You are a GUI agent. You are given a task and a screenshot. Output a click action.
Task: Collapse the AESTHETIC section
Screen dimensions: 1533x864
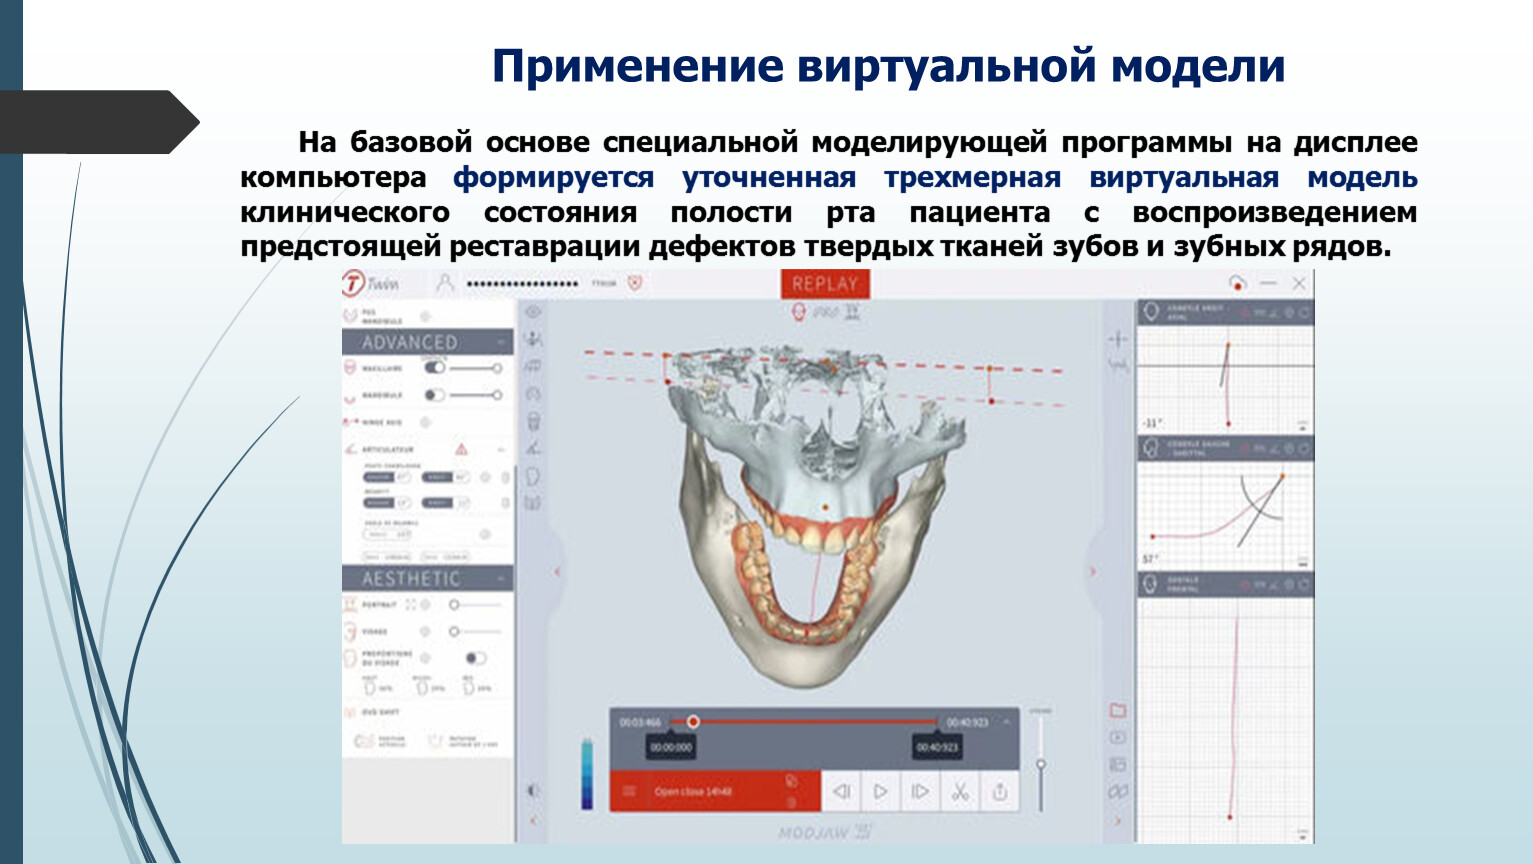(501, 579)
